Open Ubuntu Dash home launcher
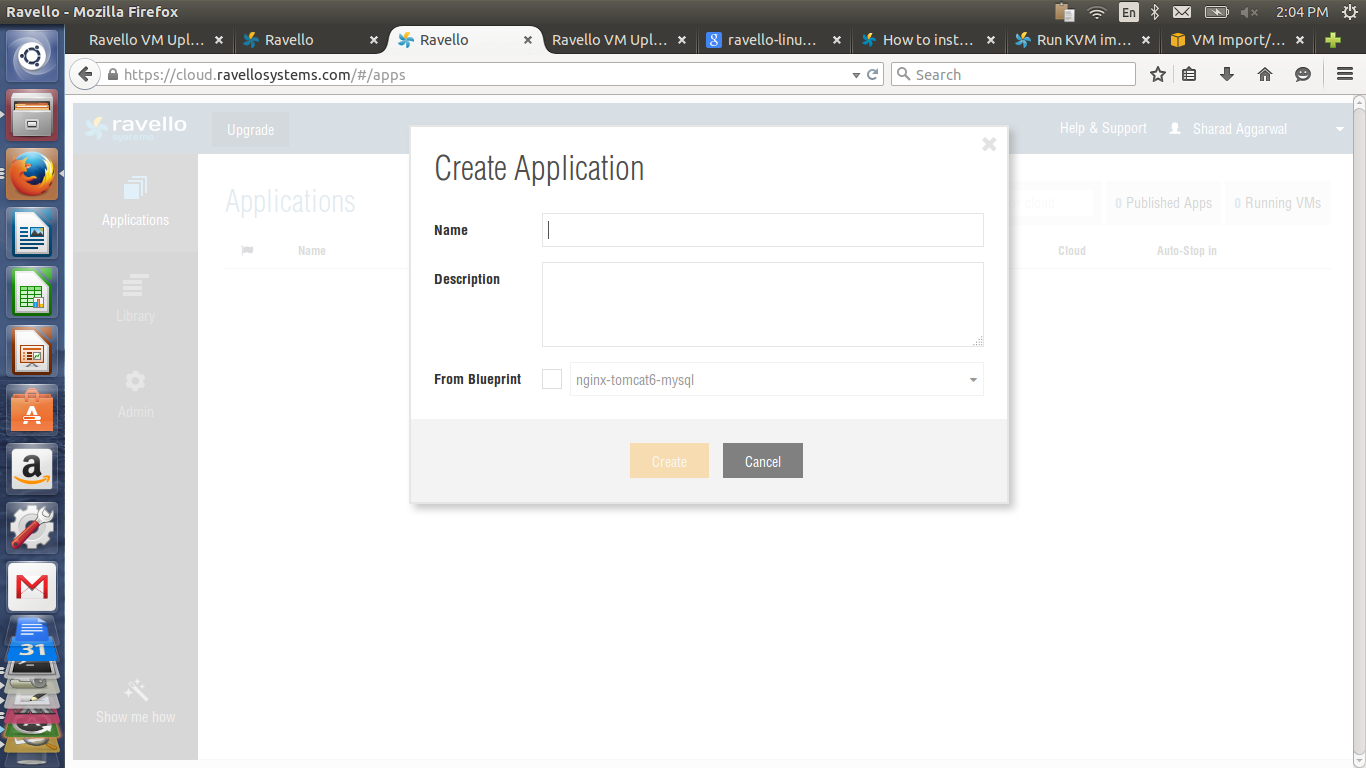This screenshot has height=768, width=1366. tap(32, 55)
